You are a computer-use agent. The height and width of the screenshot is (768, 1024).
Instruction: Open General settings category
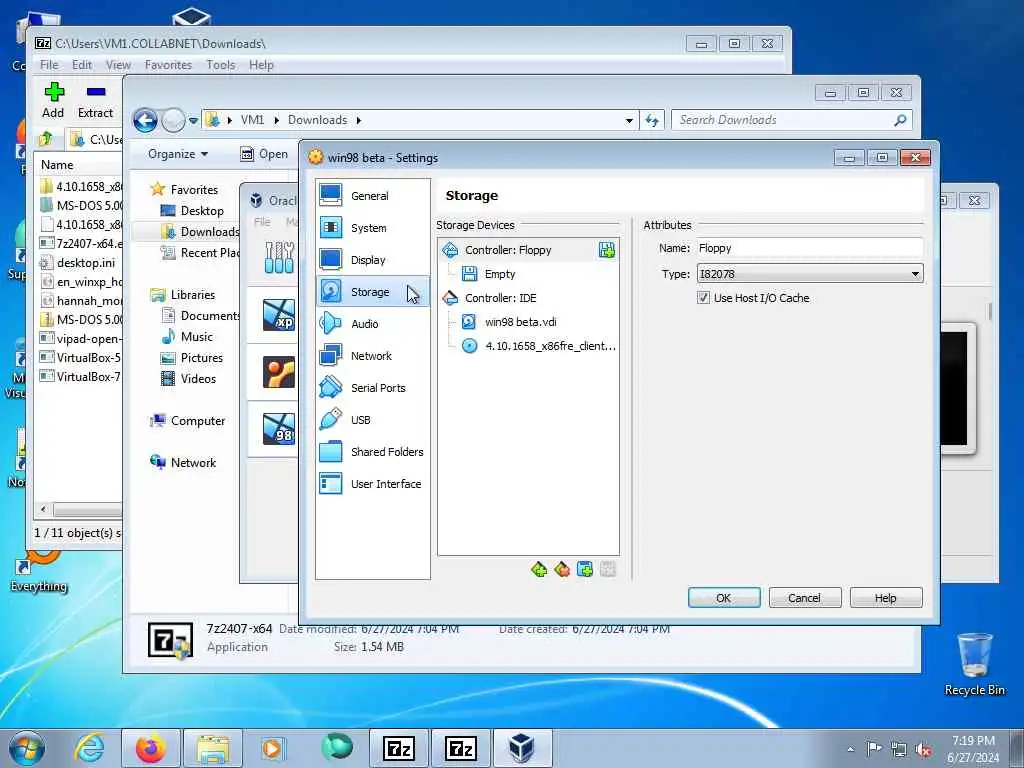(372, 196)
